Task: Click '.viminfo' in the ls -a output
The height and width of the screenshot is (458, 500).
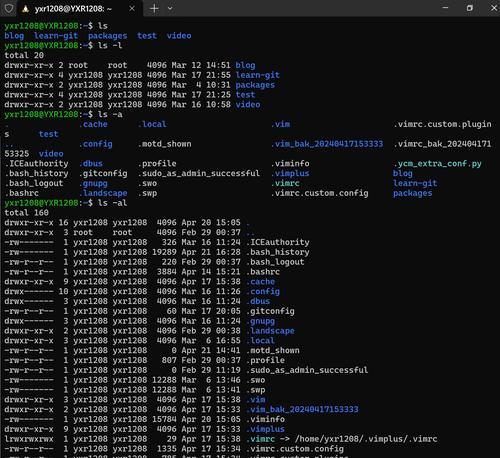Action: pyautogui.click(x=290, y=164)
